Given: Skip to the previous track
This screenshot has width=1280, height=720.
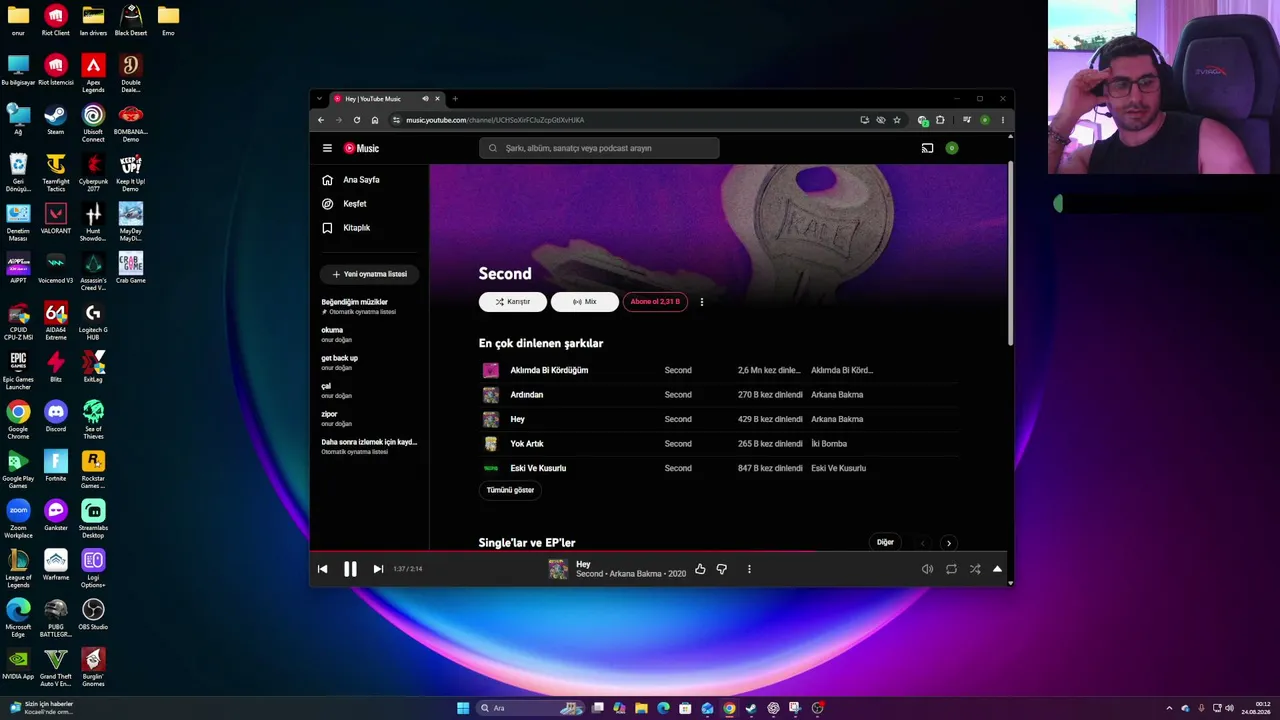Looking at the screenshot, I should (322, 569).
